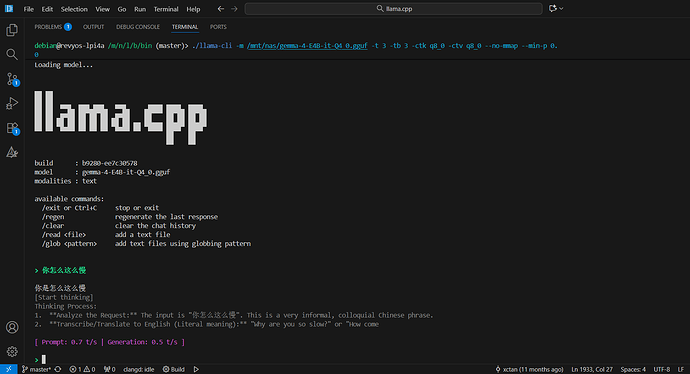Open the Search view in activity bar
Viewport: 690px width, 374px height.
point(12,54)
